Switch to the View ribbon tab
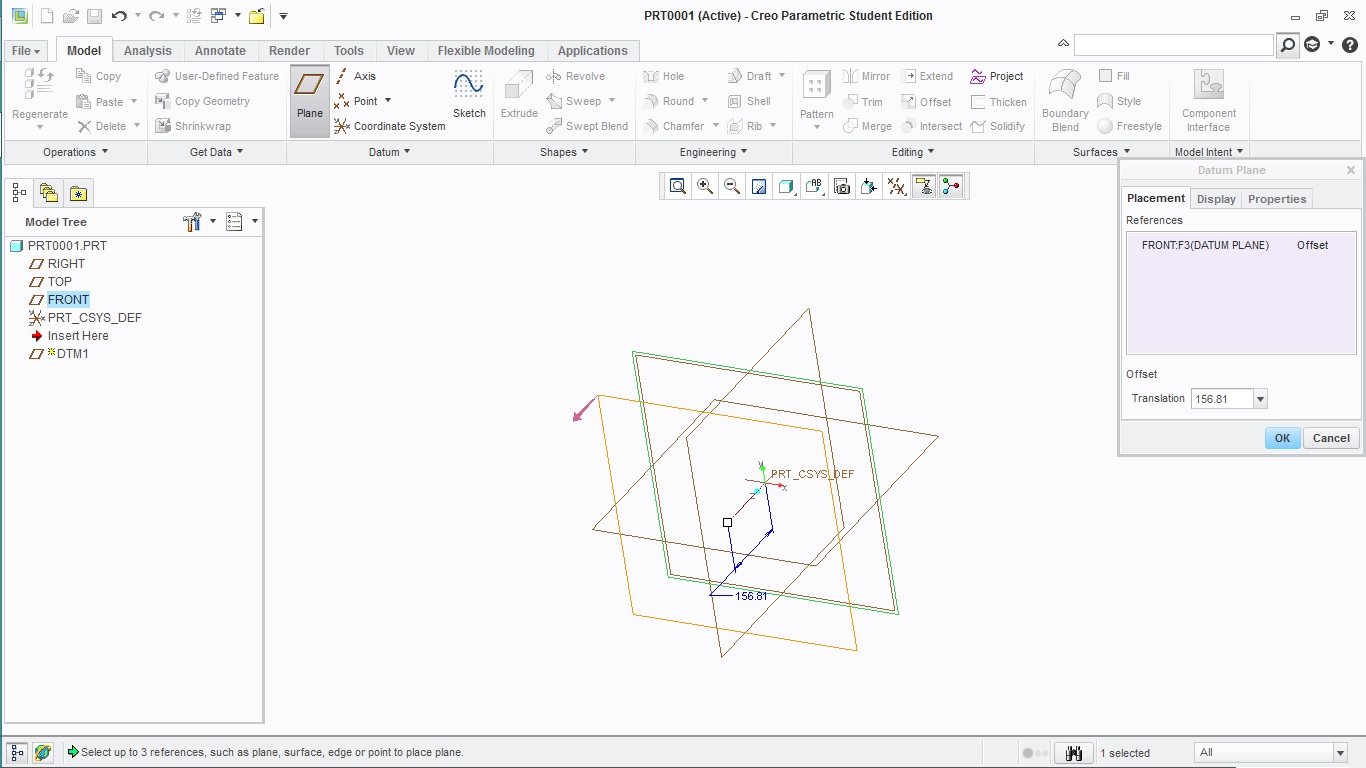 tap(401, 51)
